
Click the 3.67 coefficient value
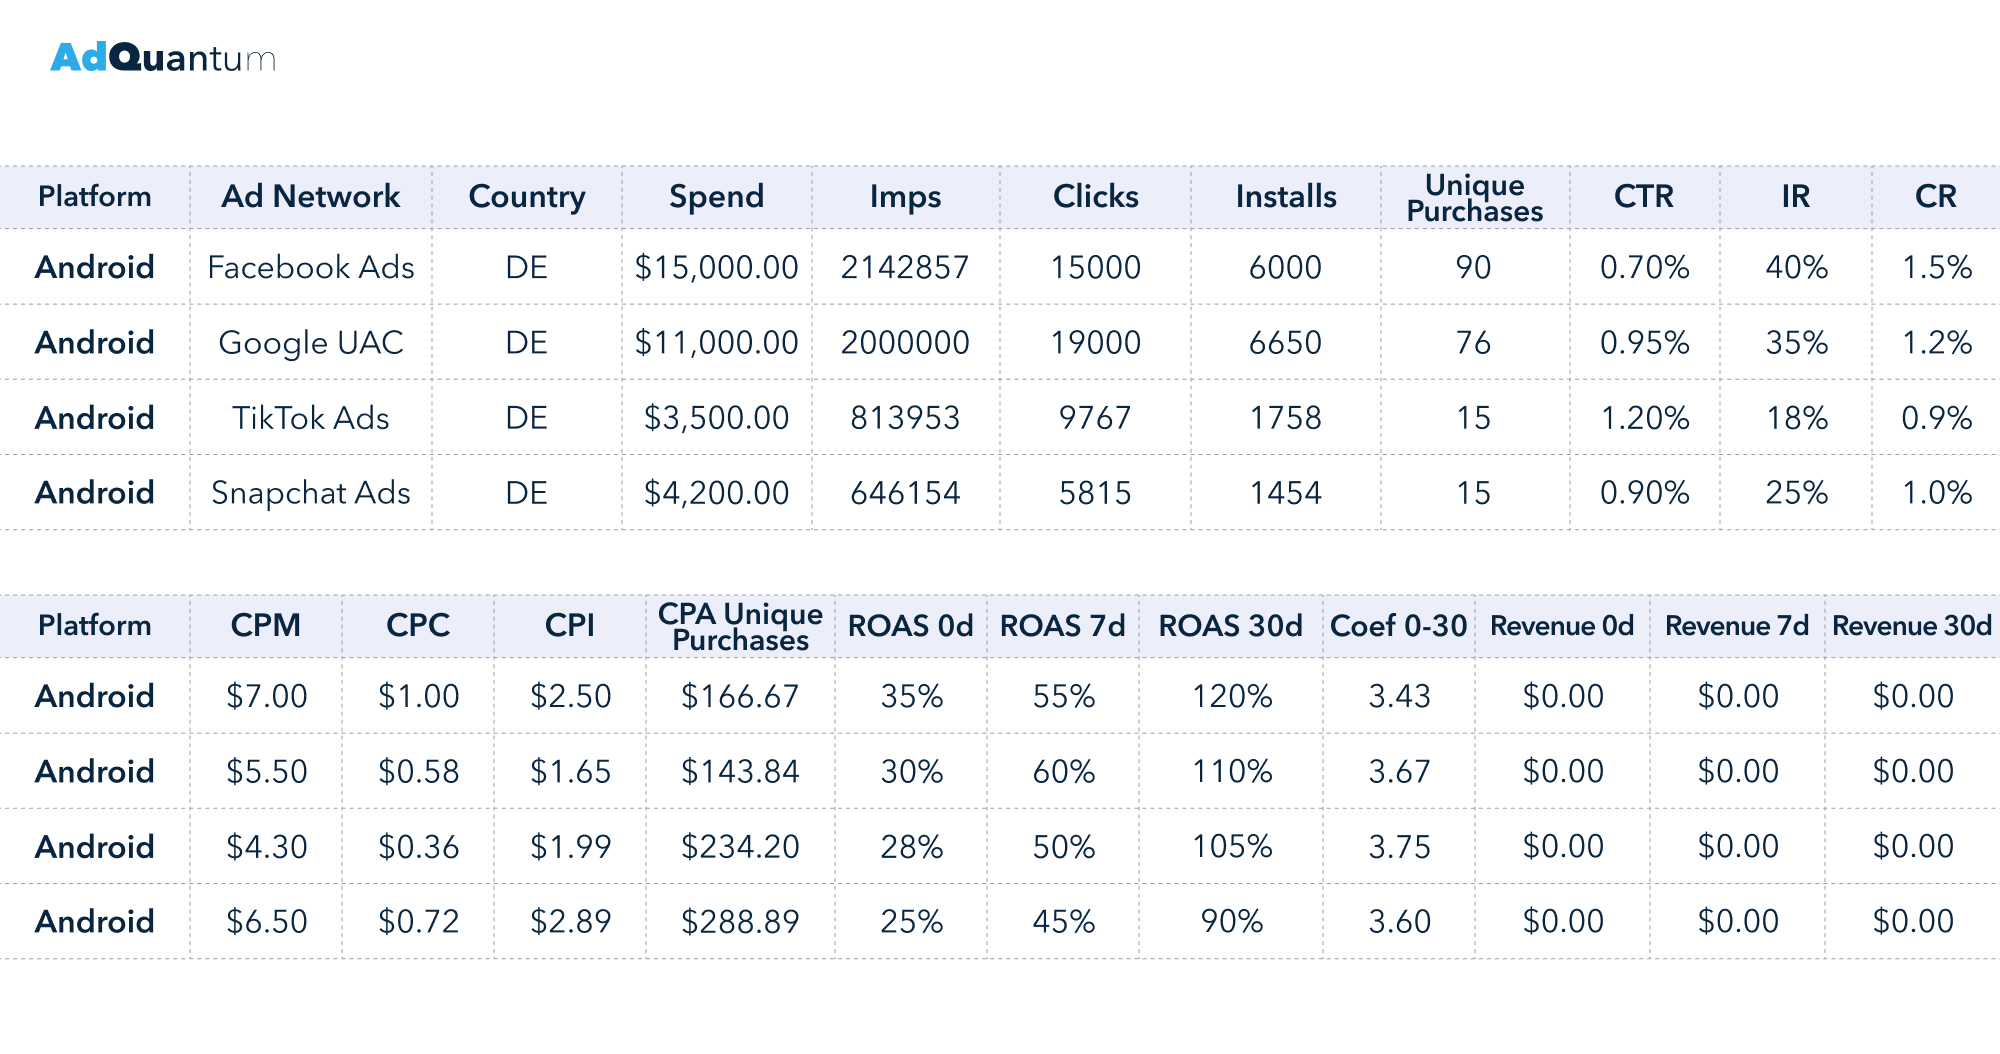coord(1399,772)
